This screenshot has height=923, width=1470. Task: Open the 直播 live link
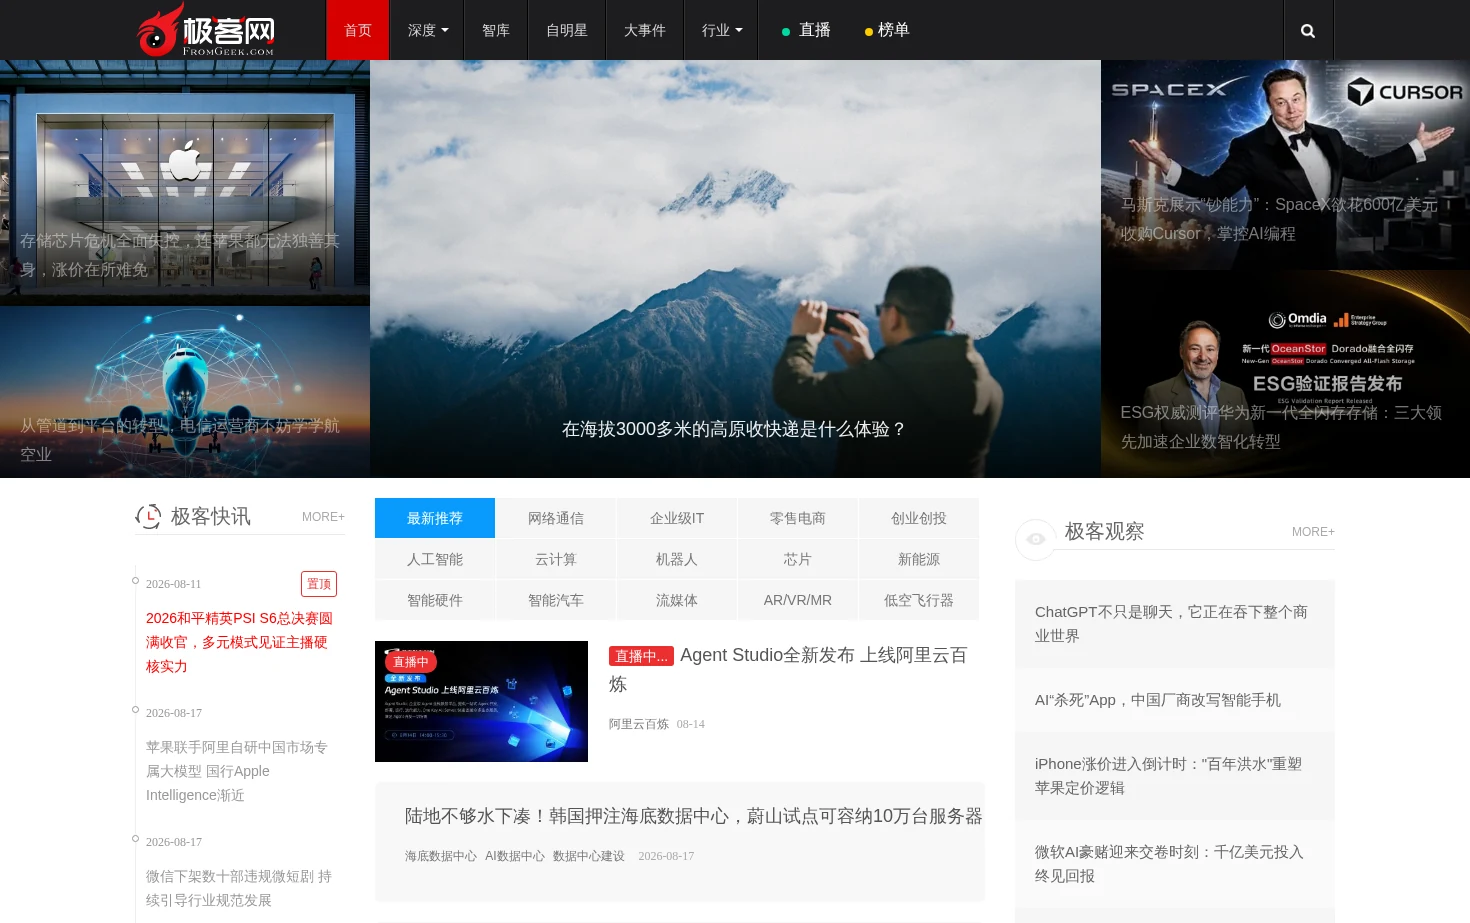806,30
